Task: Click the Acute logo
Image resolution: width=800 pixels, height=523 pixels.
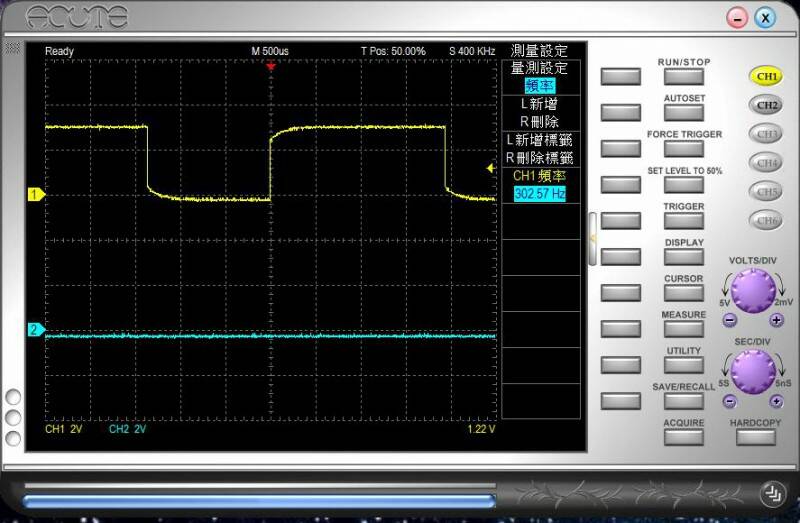Action: point(77,17)
